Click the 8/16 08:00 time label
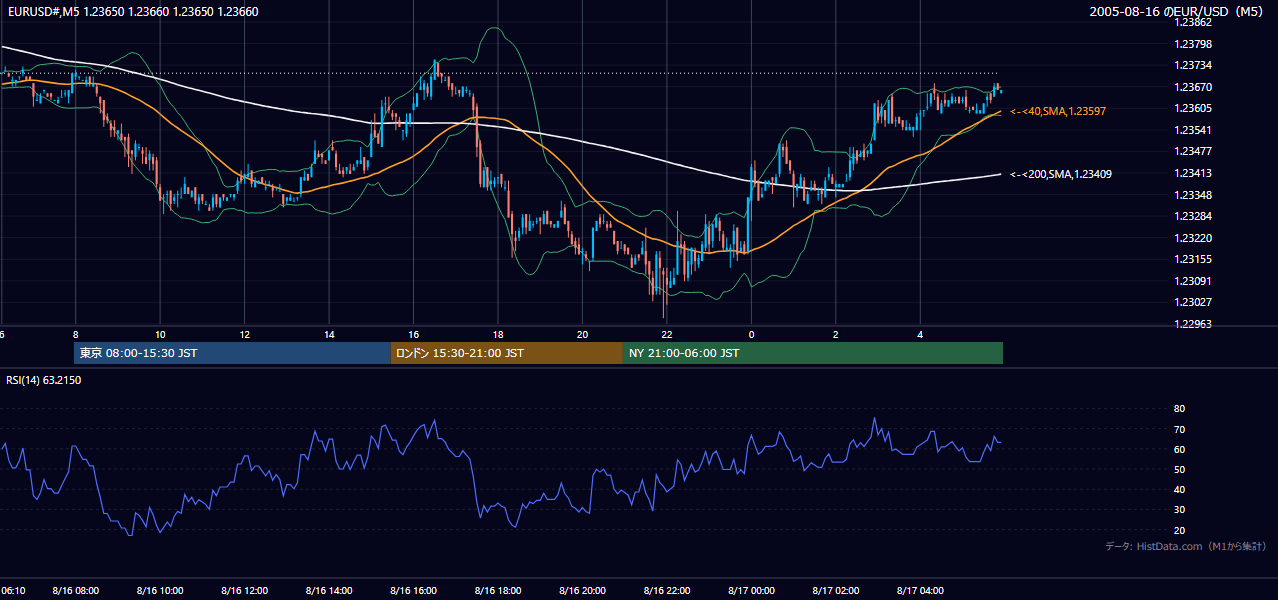This screenshot has width=1278, height=600. pyautogui.click(x=75, y=591)
